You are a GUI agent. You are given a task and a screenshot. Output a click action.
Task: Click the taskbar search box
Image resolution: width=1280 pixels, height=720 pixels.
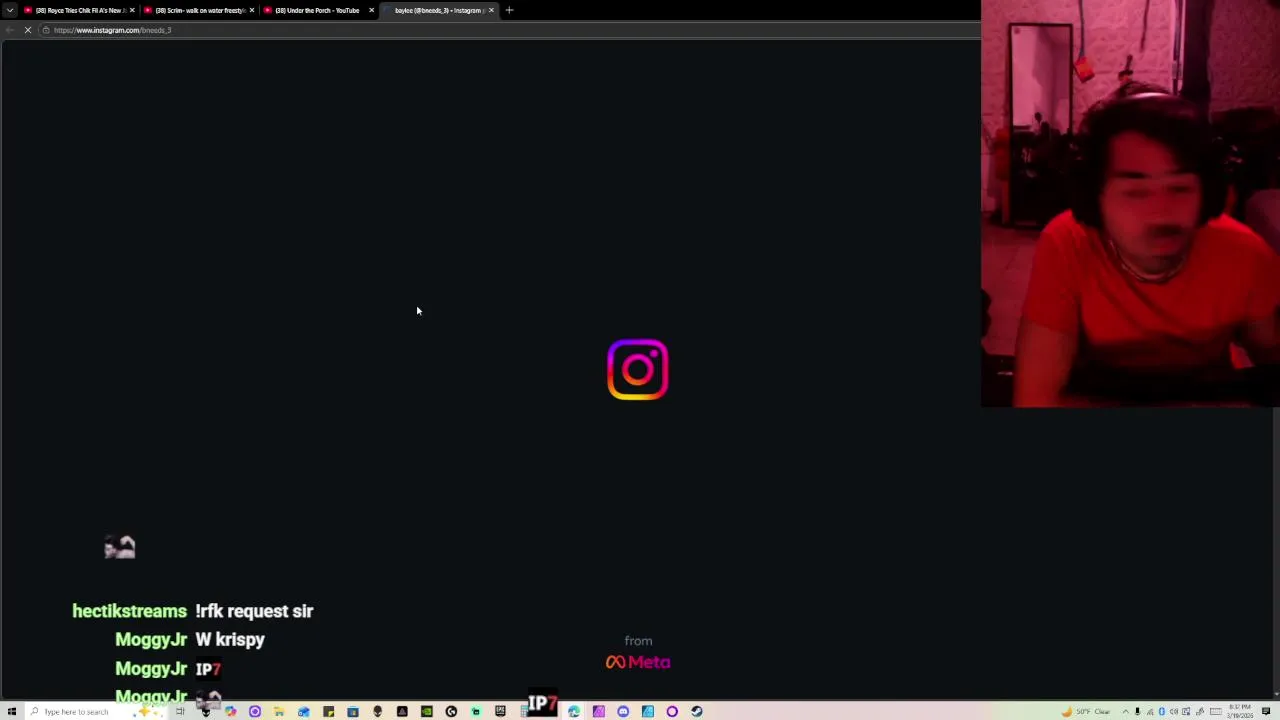pos(96,711)
